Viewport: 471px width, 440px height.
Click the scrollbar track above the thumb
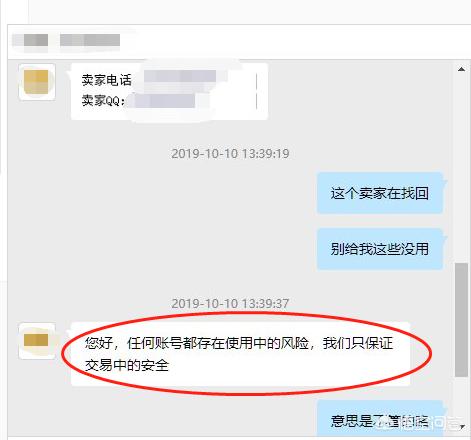point(461,168)
